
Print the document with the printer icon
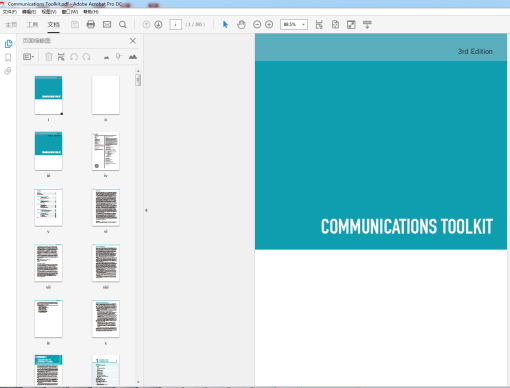(x=91, y=24)
